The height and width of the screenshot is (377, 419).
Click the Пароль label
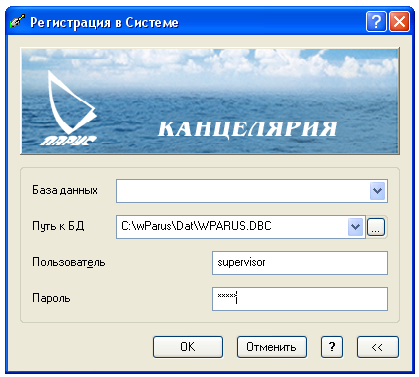(51, 298)
